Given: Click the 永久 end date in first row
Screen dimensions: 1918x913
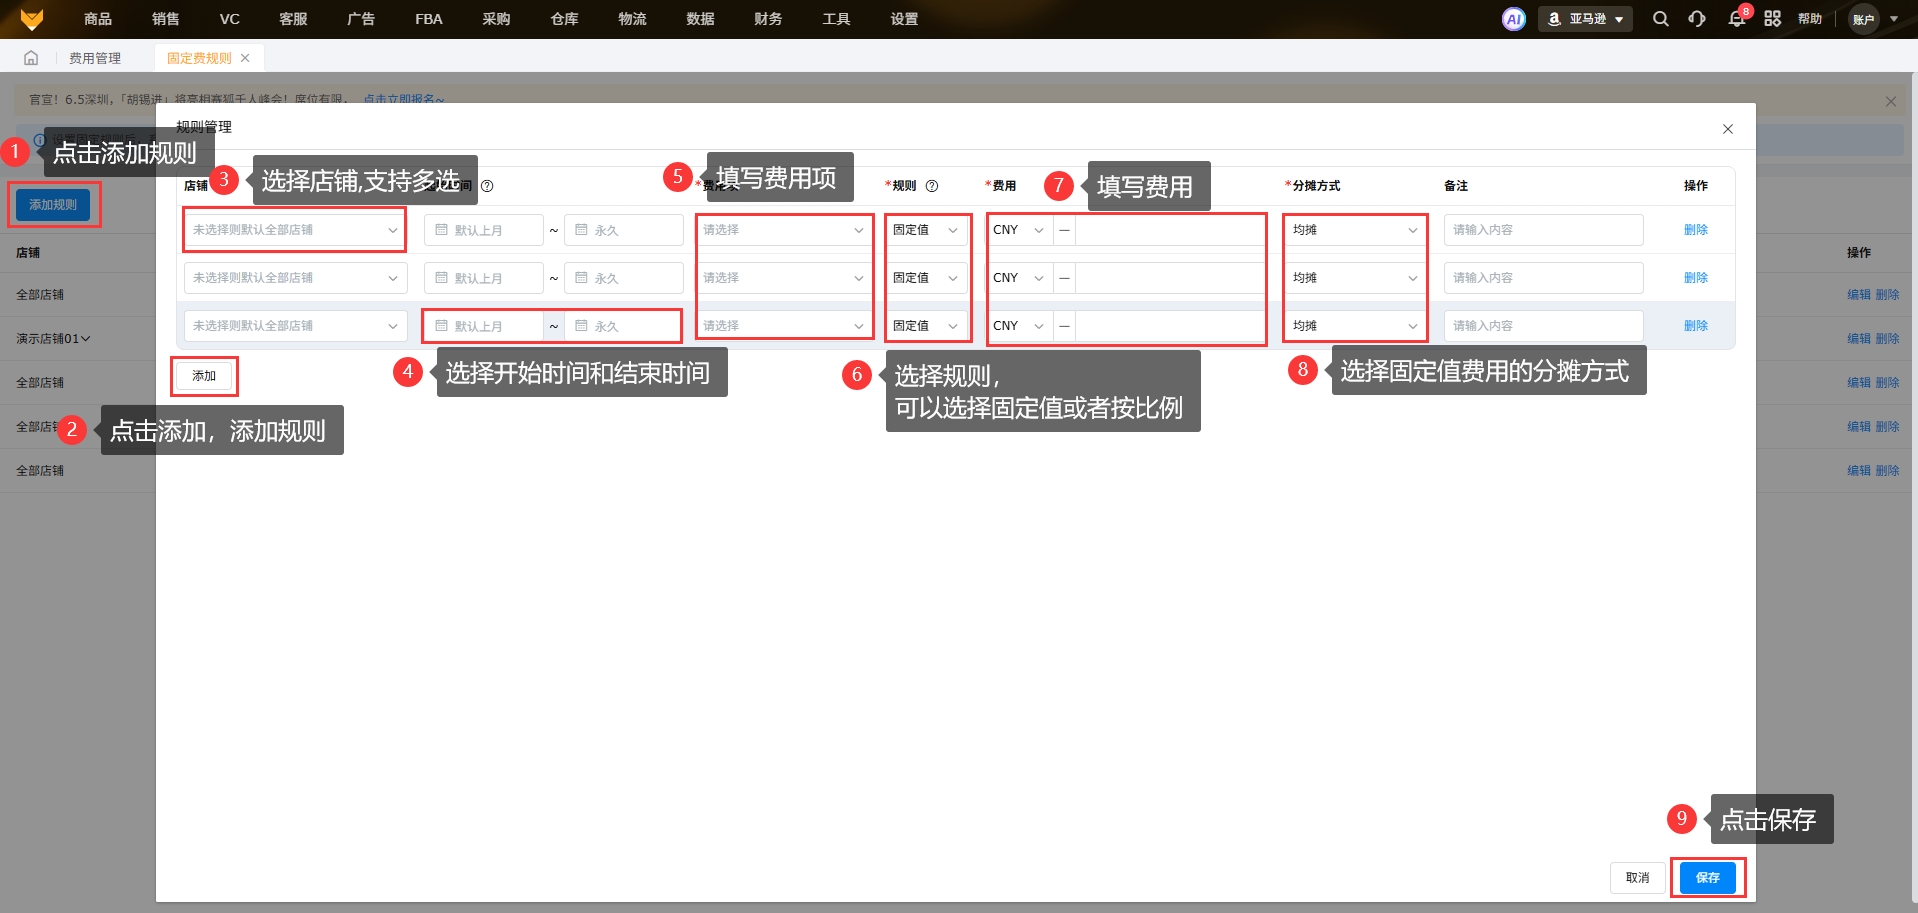Looking at the screenshot, I should 624,230.
